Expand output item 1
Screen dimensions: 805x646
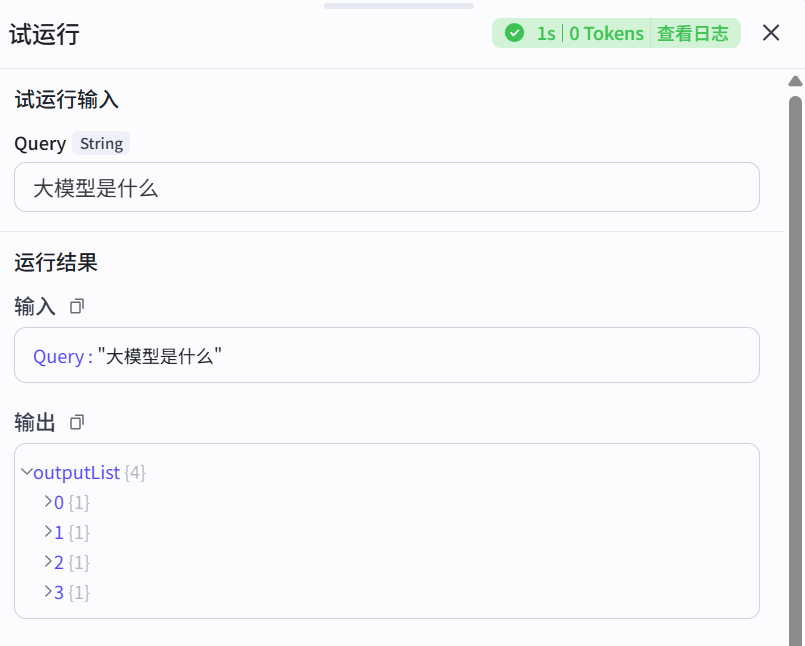[48, 531]
